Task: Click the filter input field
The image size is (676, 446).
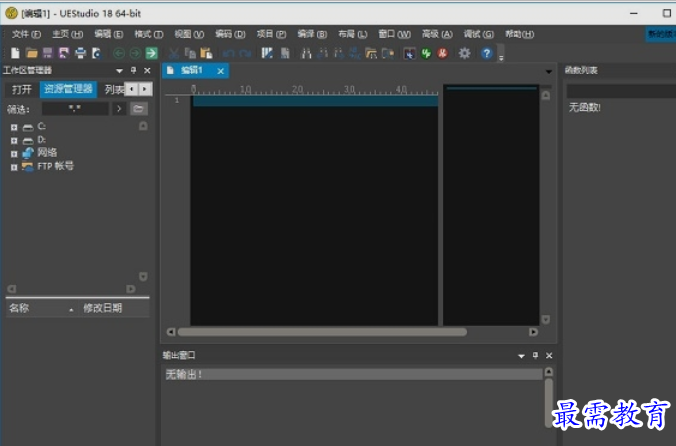Action: tap(75, 109)
